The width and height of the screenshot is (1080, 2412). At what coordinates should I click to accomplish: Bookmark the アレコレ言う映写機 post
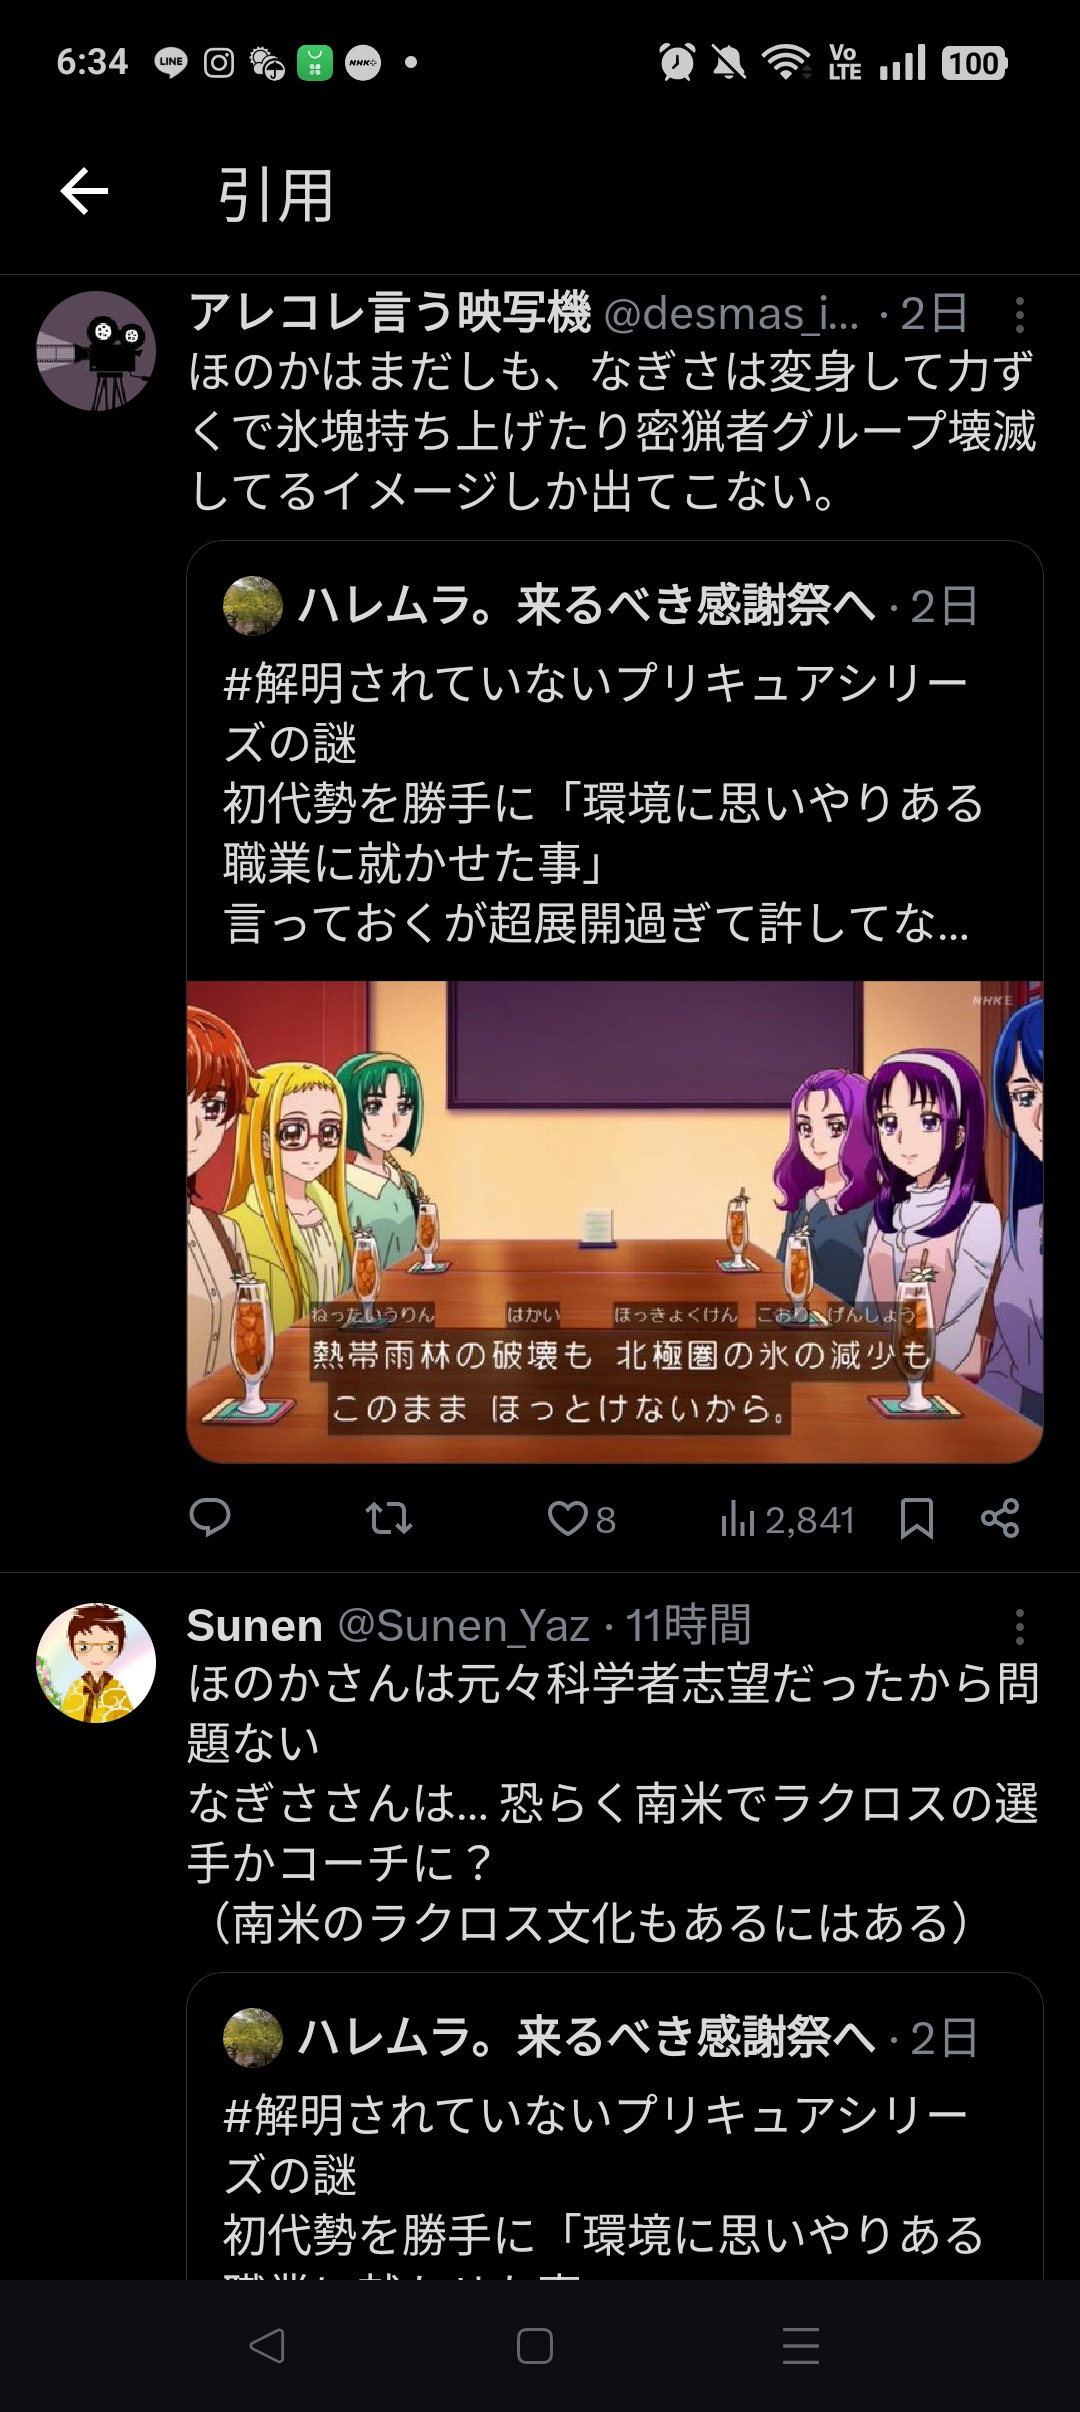(x=917, y=1518)
